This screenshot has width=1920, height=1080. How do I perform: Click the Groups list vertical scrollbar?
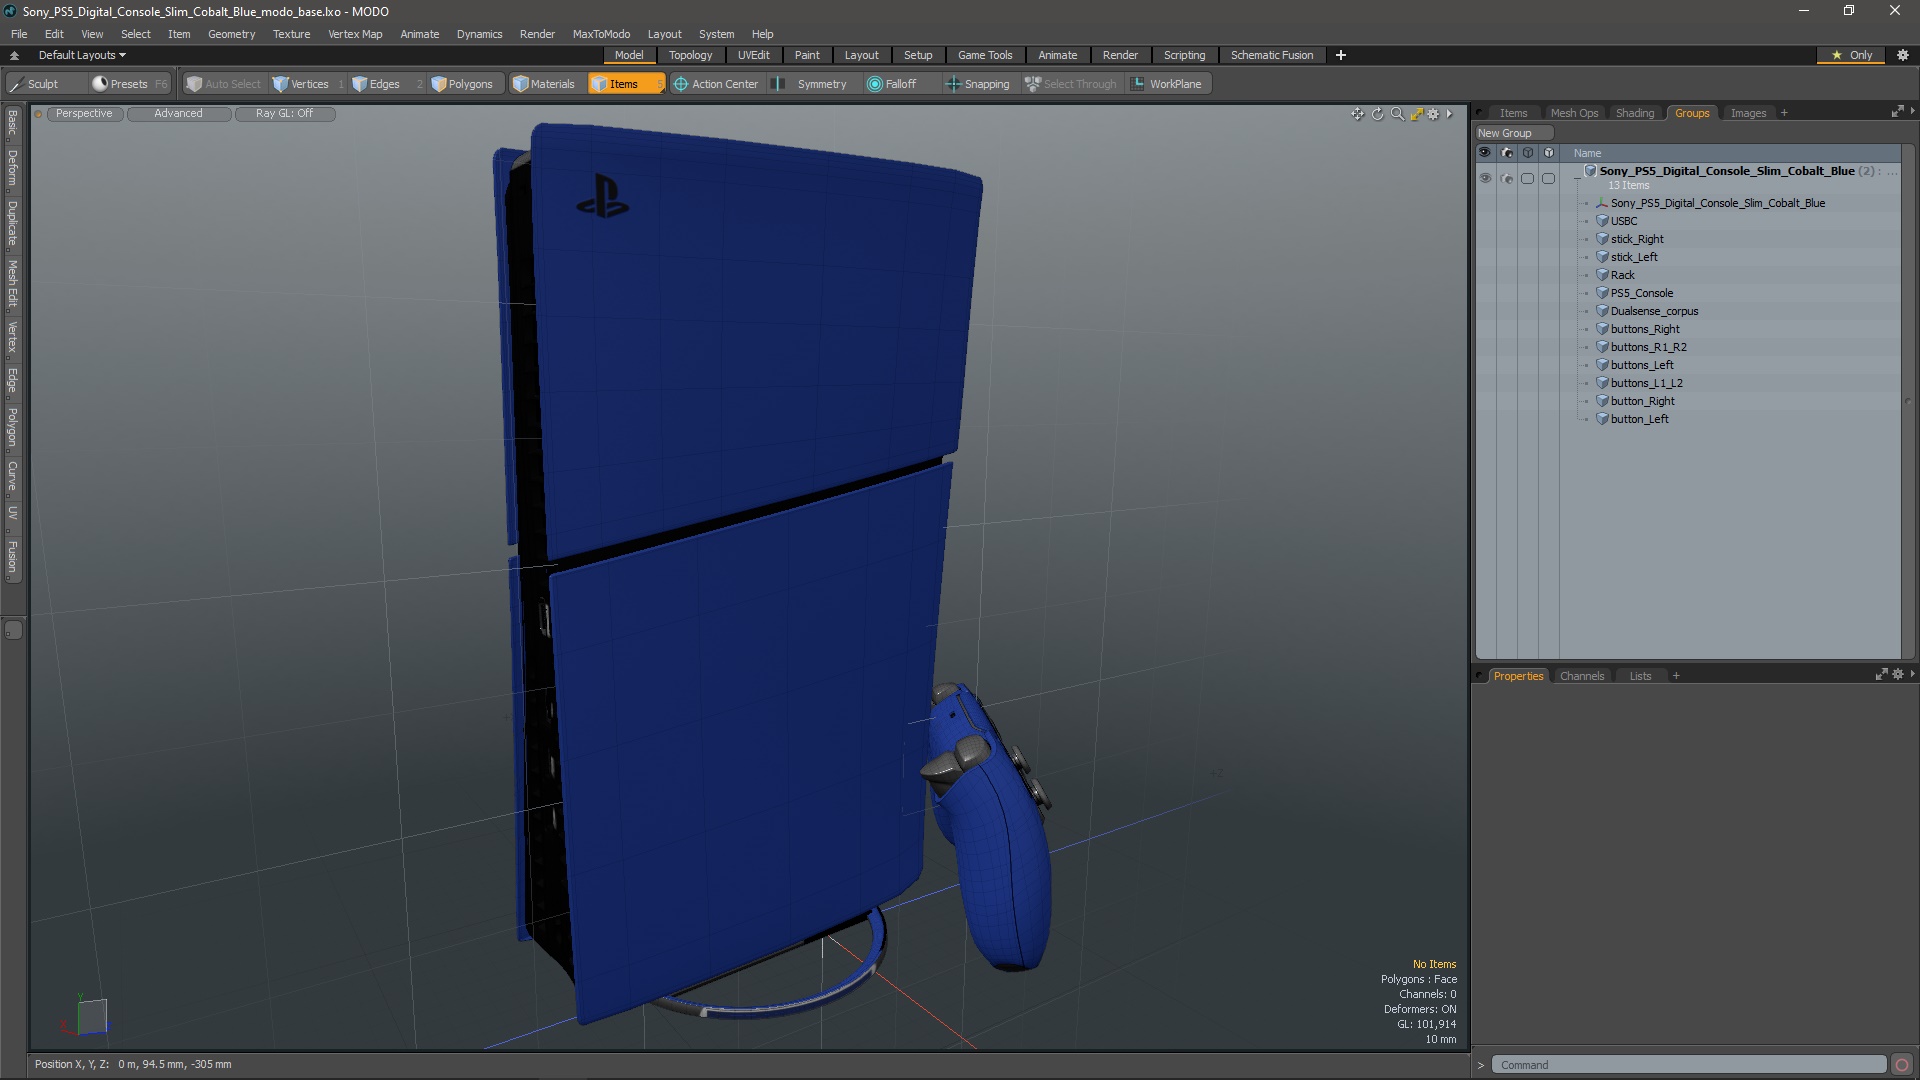[x=1908, y=400]
